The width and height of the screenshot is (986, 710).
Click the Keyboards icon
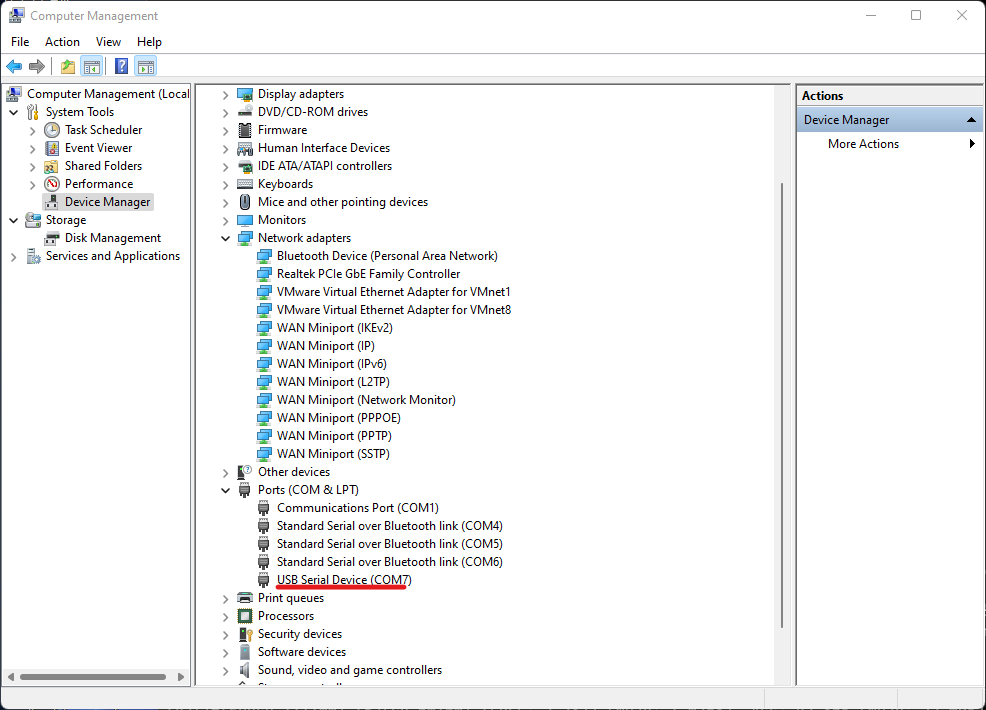[245, 184]
